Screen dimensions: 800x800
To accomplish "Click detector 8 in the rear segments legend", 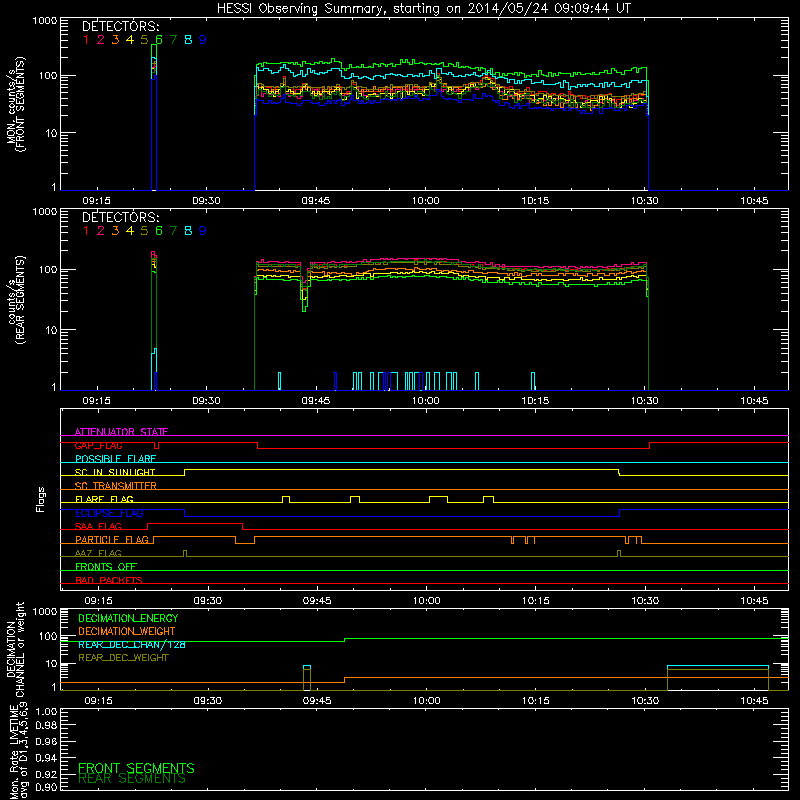I will (188, 231).
